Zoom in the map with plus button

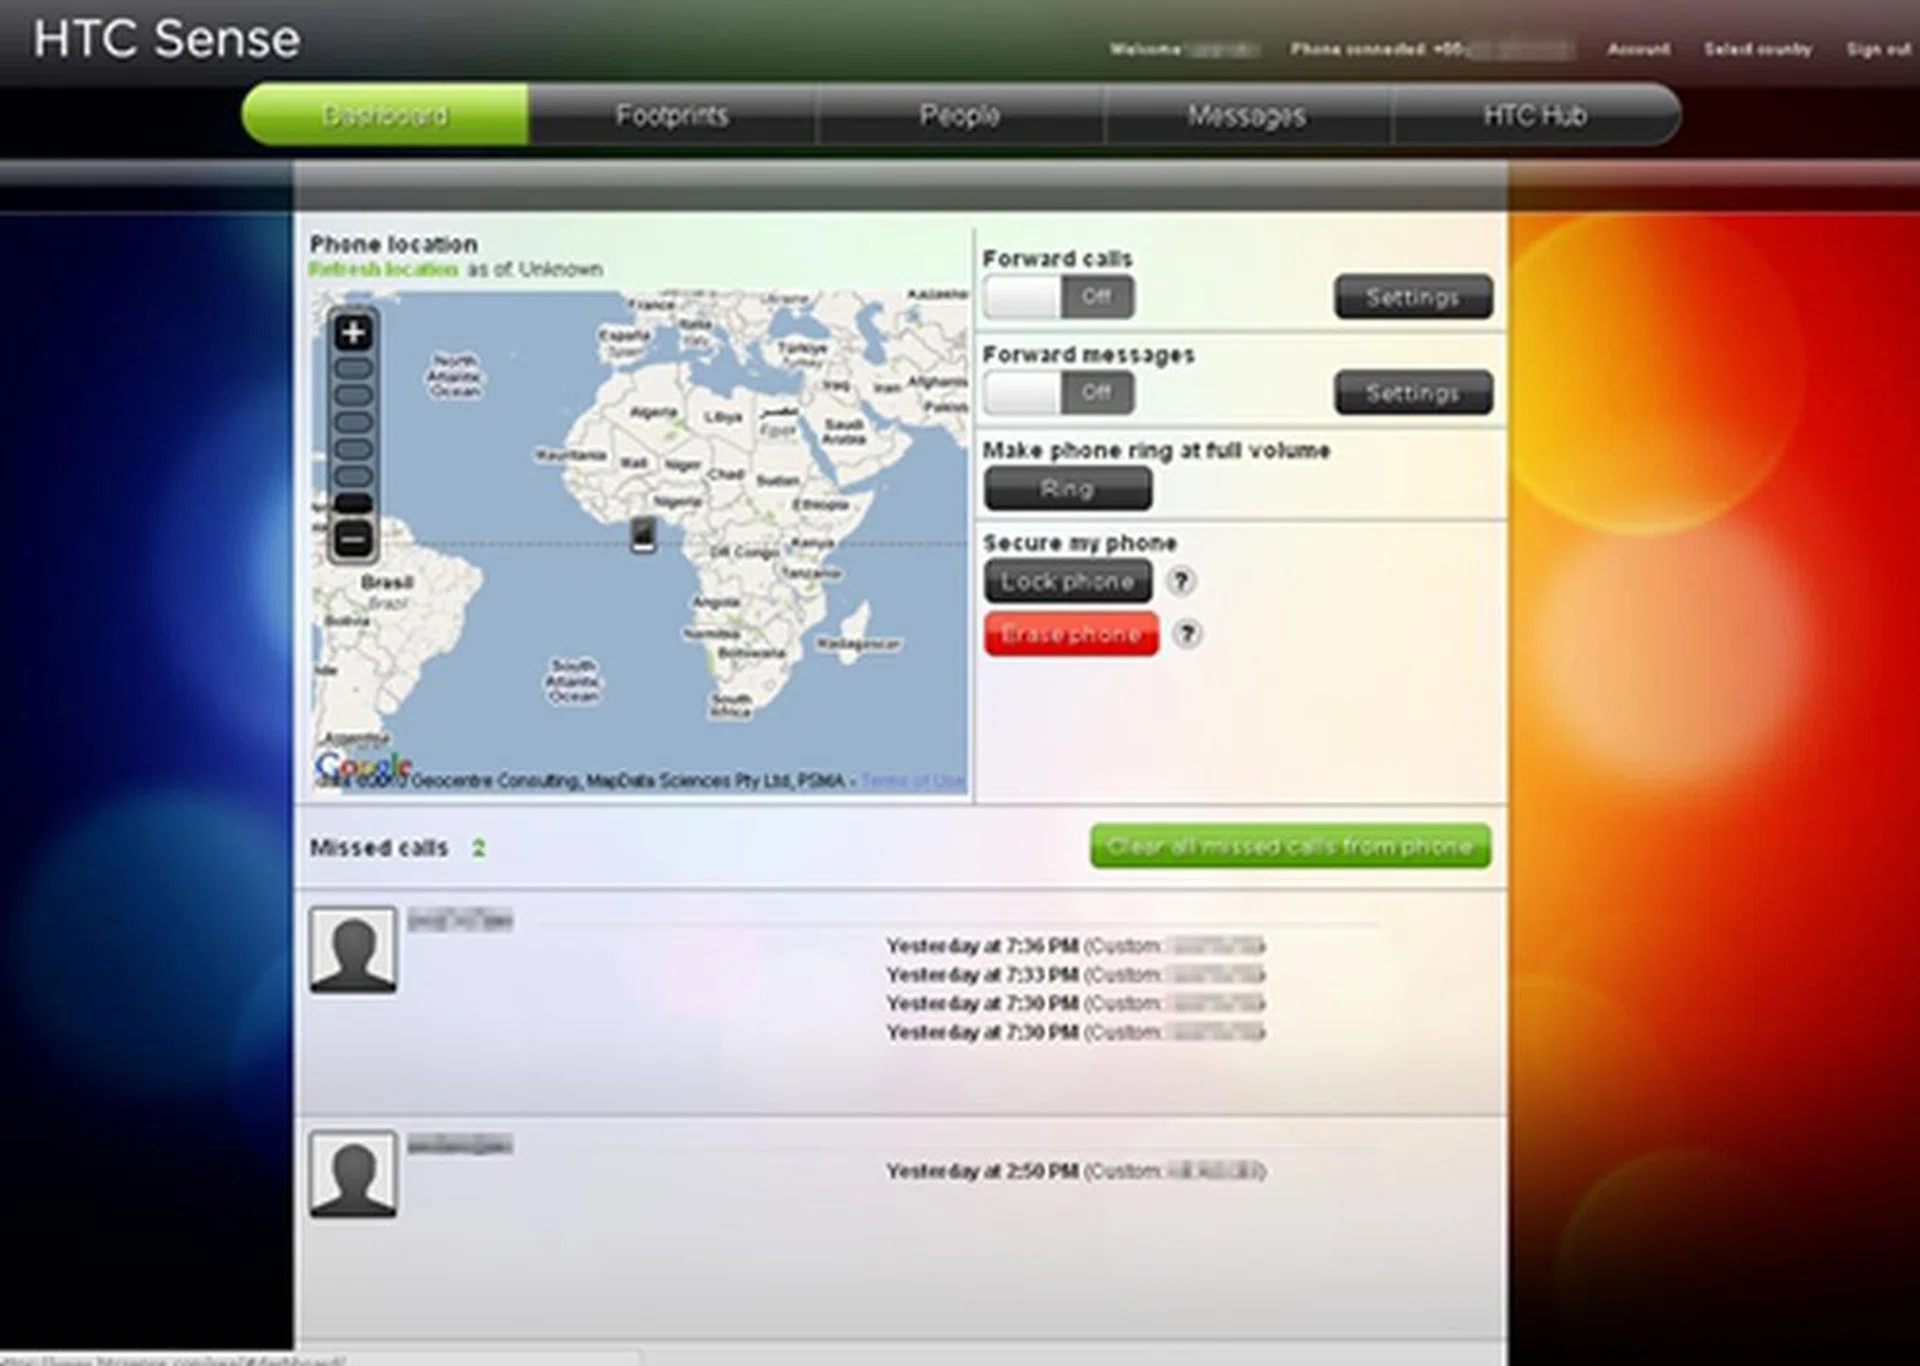click(x=353, y=333)
